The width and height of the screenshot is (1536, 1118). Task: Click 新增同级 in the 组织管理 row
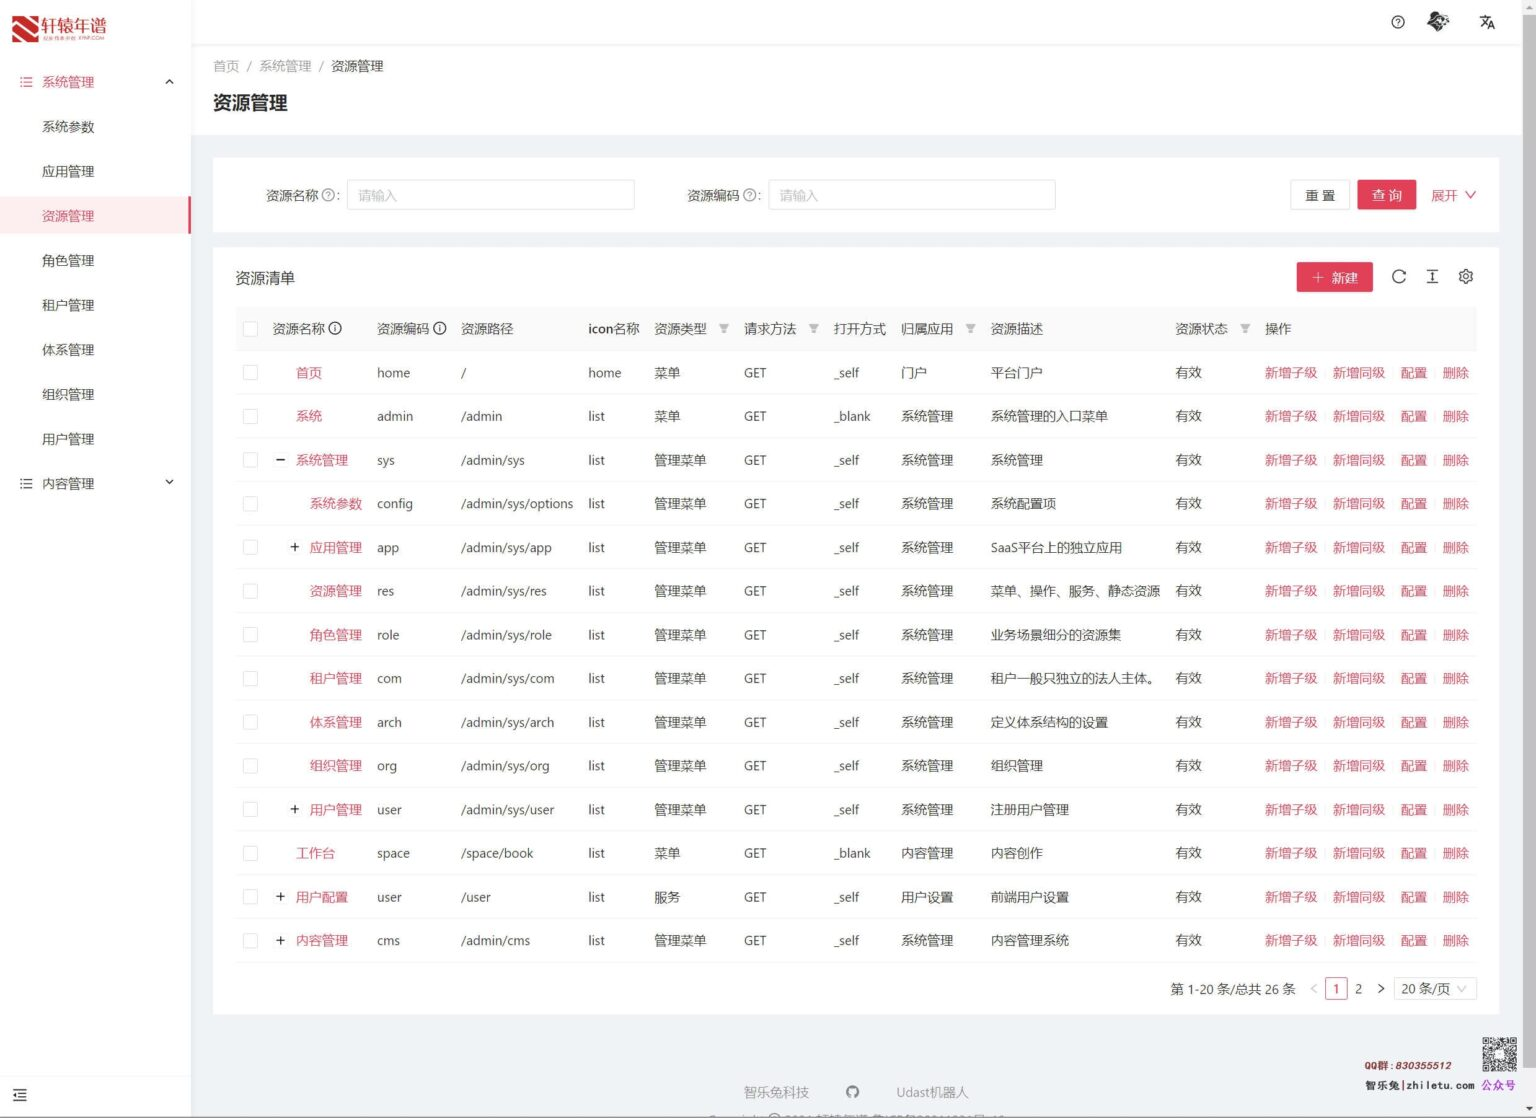tap(1359, 766)
